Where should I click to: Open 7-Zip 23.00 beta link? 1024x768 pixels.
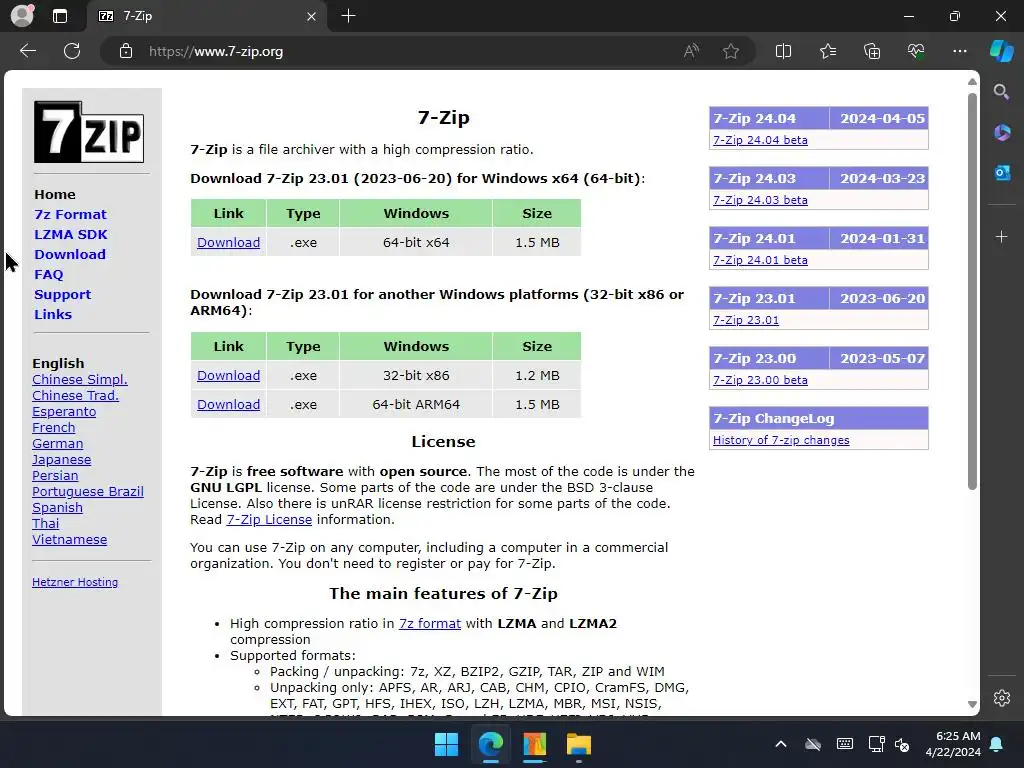760,380
